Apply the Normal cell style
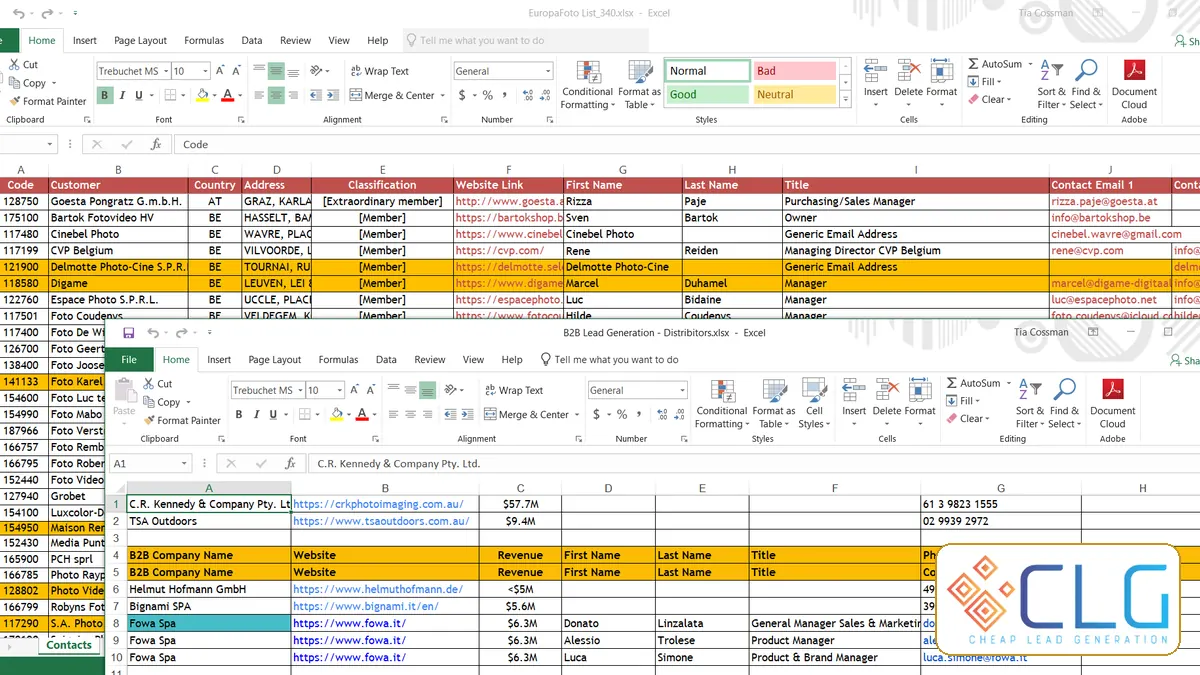This screenshot has width=1200, height=675. click(x=707, y=71)
